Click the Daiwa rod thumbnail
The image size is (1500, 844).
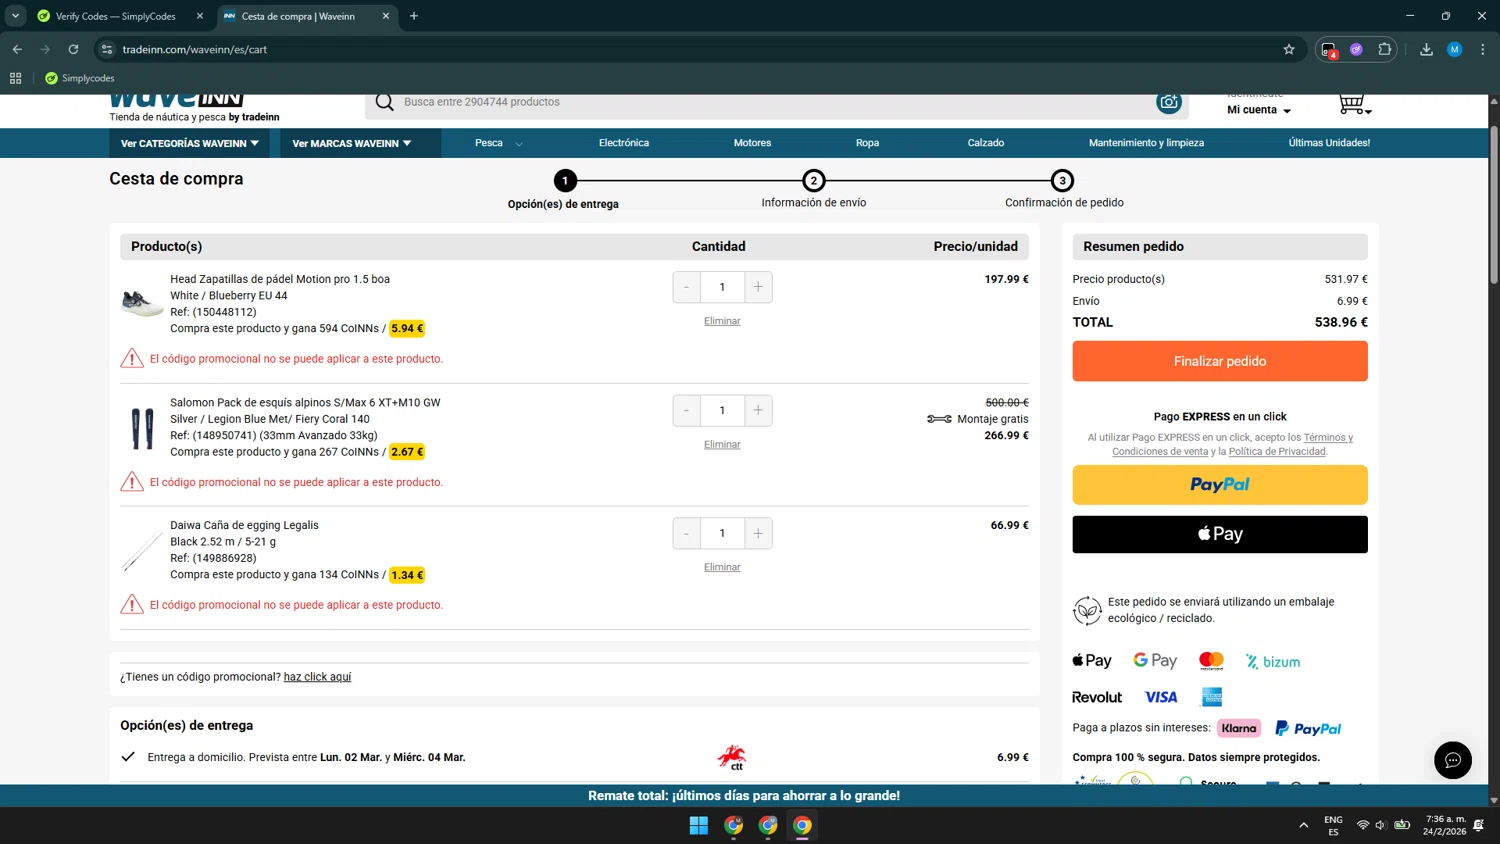click(x=142, y=551)
